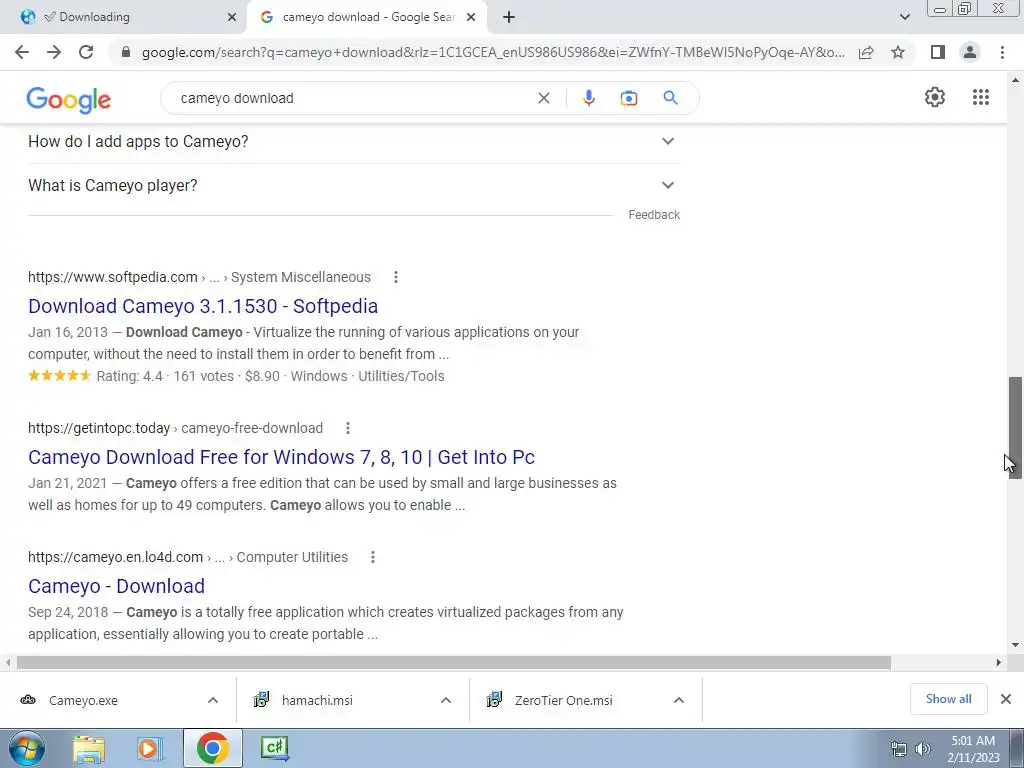Close the downloads bar
Image resolution: width=1024 pixels, height=768 pixels.
[x=1006, y=699]
